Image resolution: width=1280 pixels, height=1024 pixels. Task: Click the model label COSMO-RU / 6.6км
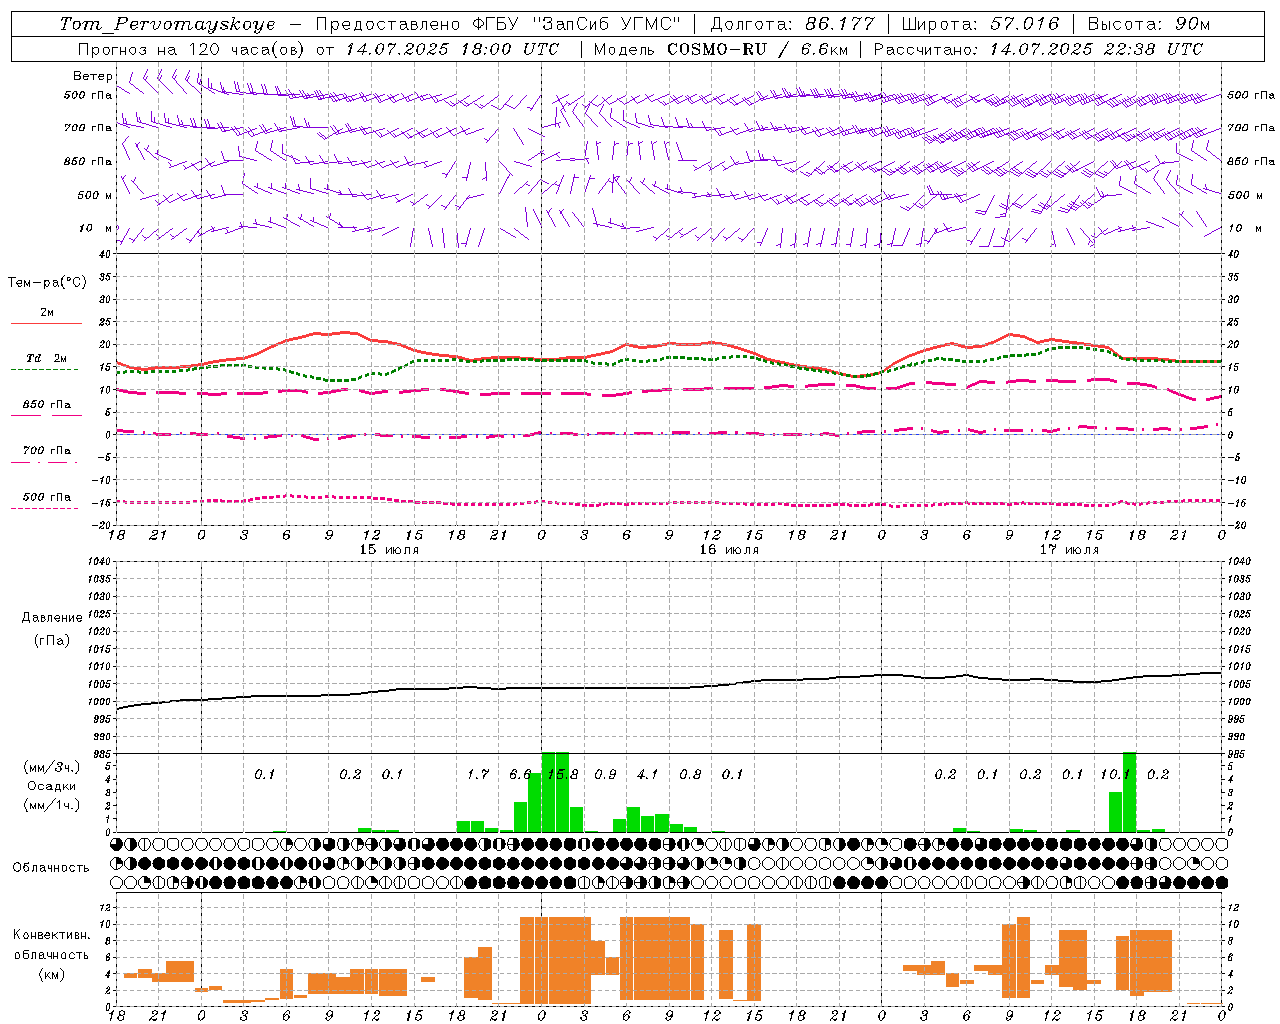[757, 49]
